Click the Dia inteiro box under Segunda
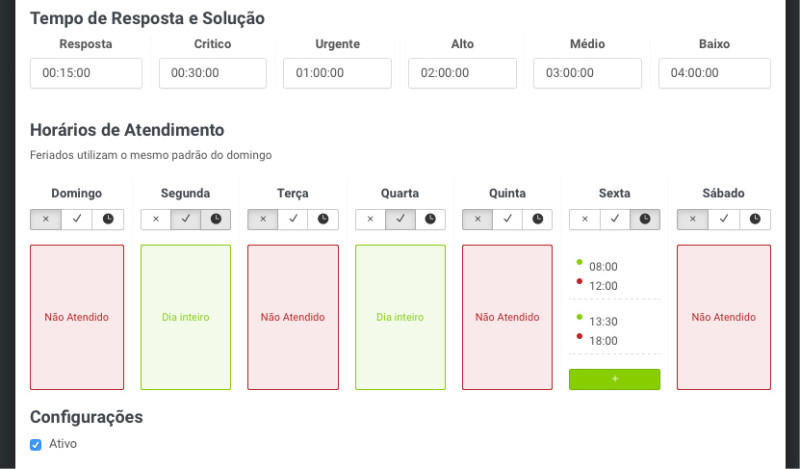Viewport: 800px width, 469px height. tap(185, 317)
